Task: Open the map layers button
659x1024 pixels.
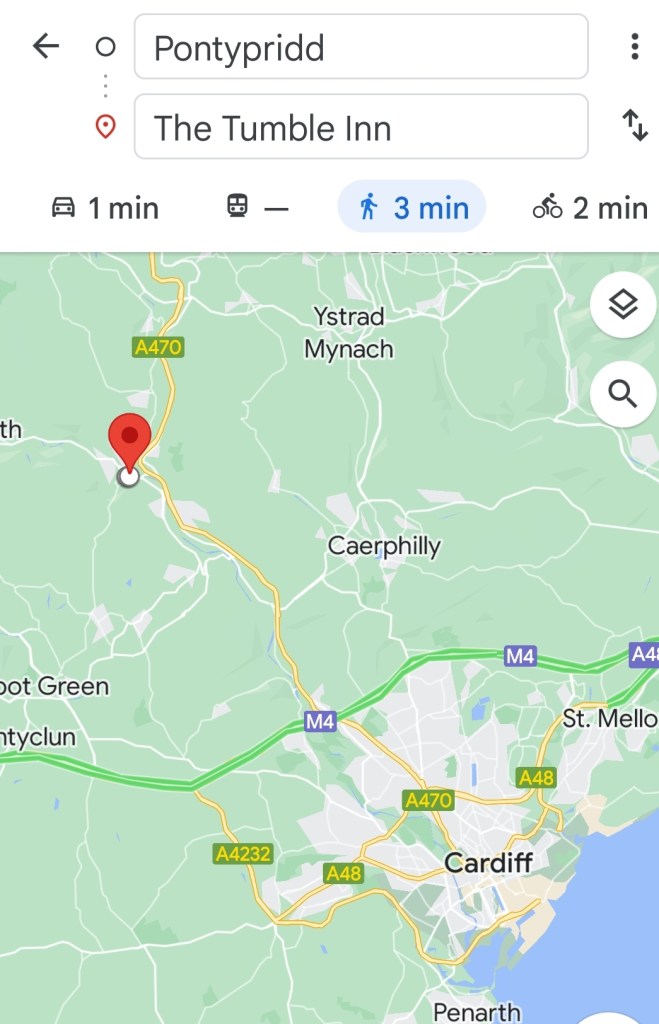Action: pyautogui.click(x=622, y=304)
